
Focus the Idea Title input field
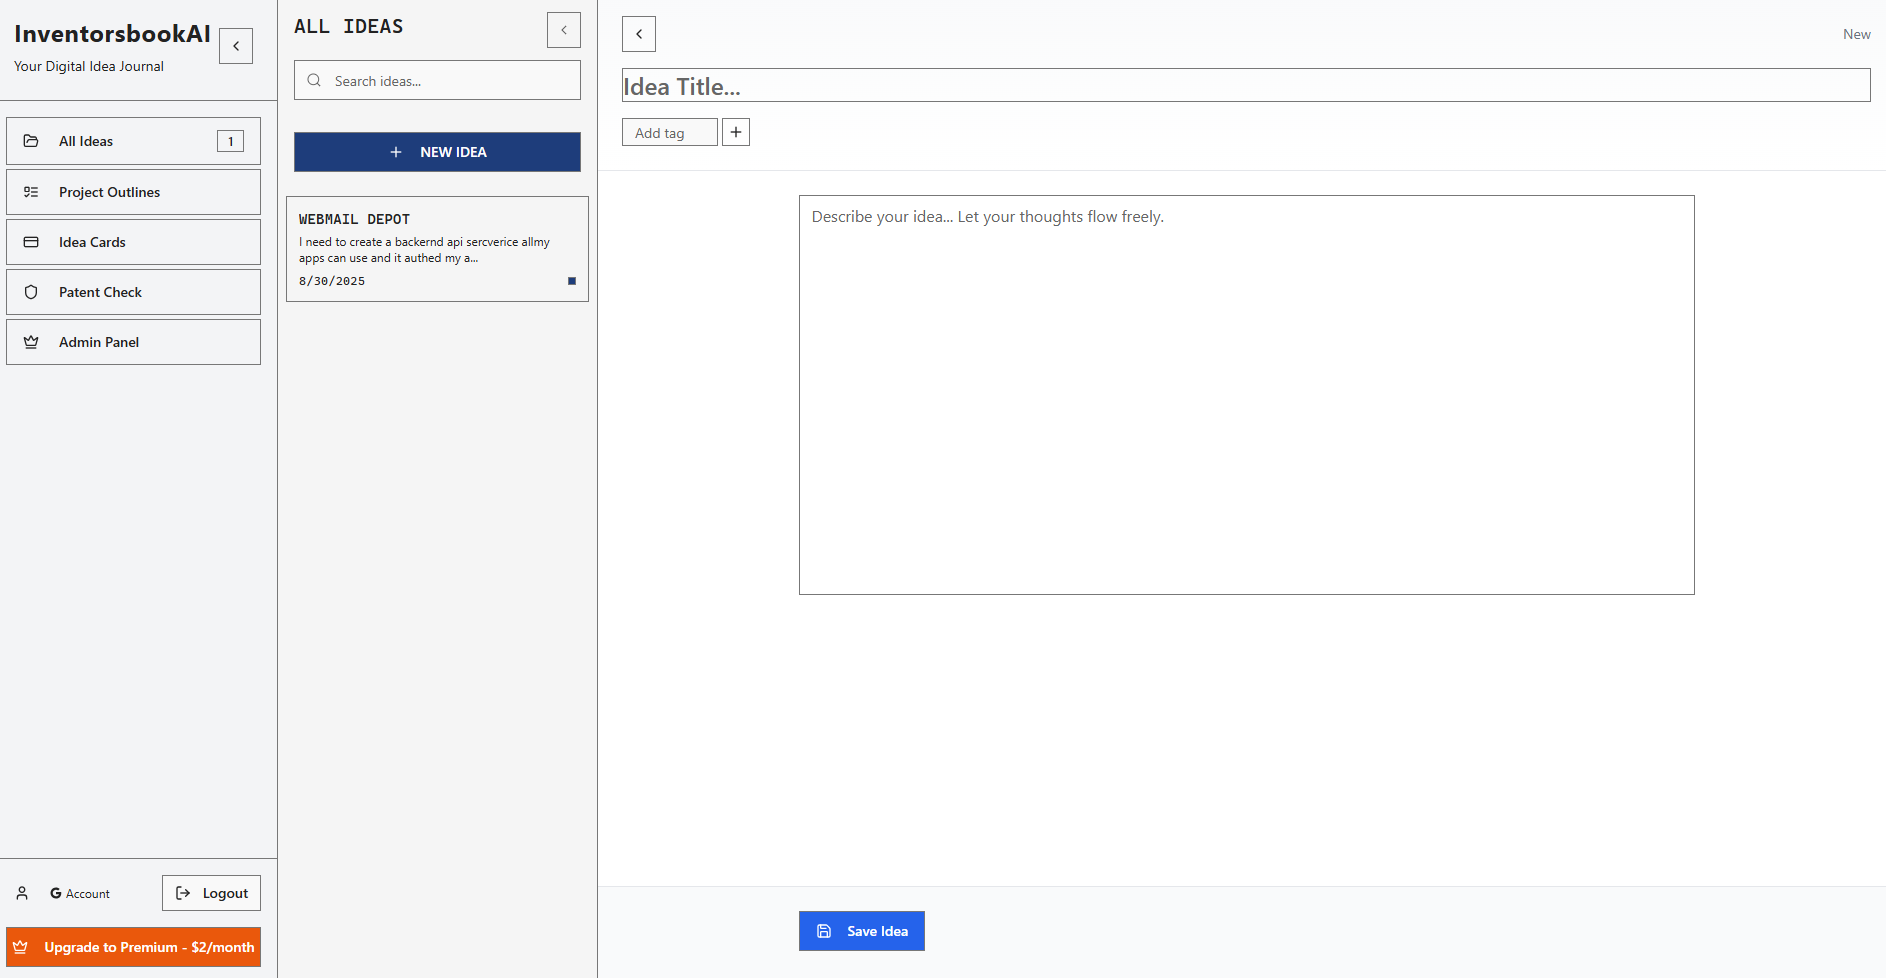[x=1245, y=86]
